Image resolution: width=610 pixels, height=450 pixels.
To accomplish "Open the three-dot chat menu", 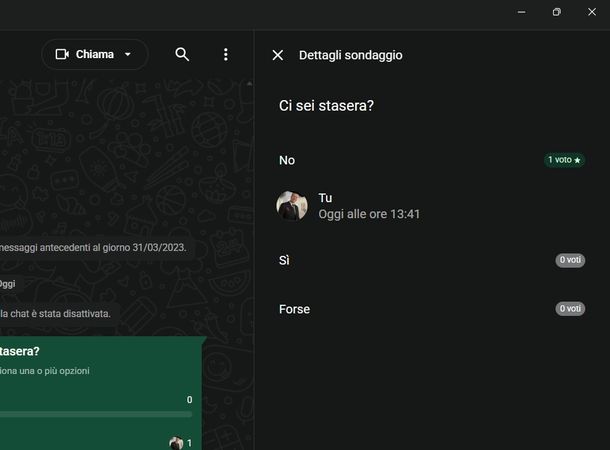I will (226, 54).
